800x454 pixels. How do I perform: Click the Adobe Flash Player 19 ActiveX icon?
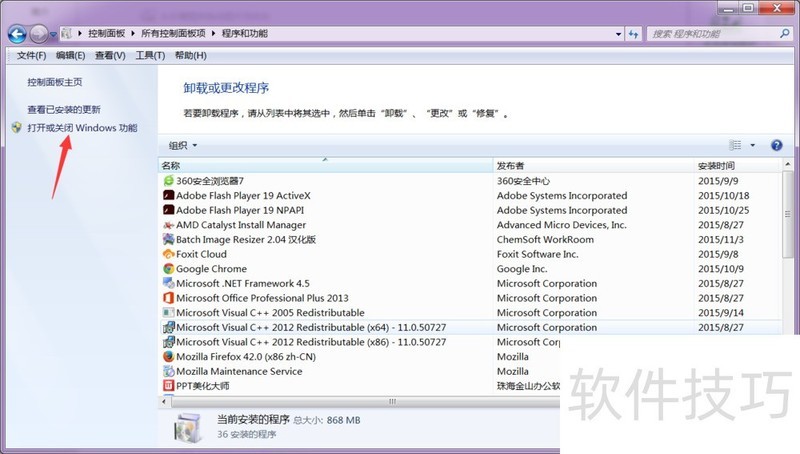pos(168,195)
